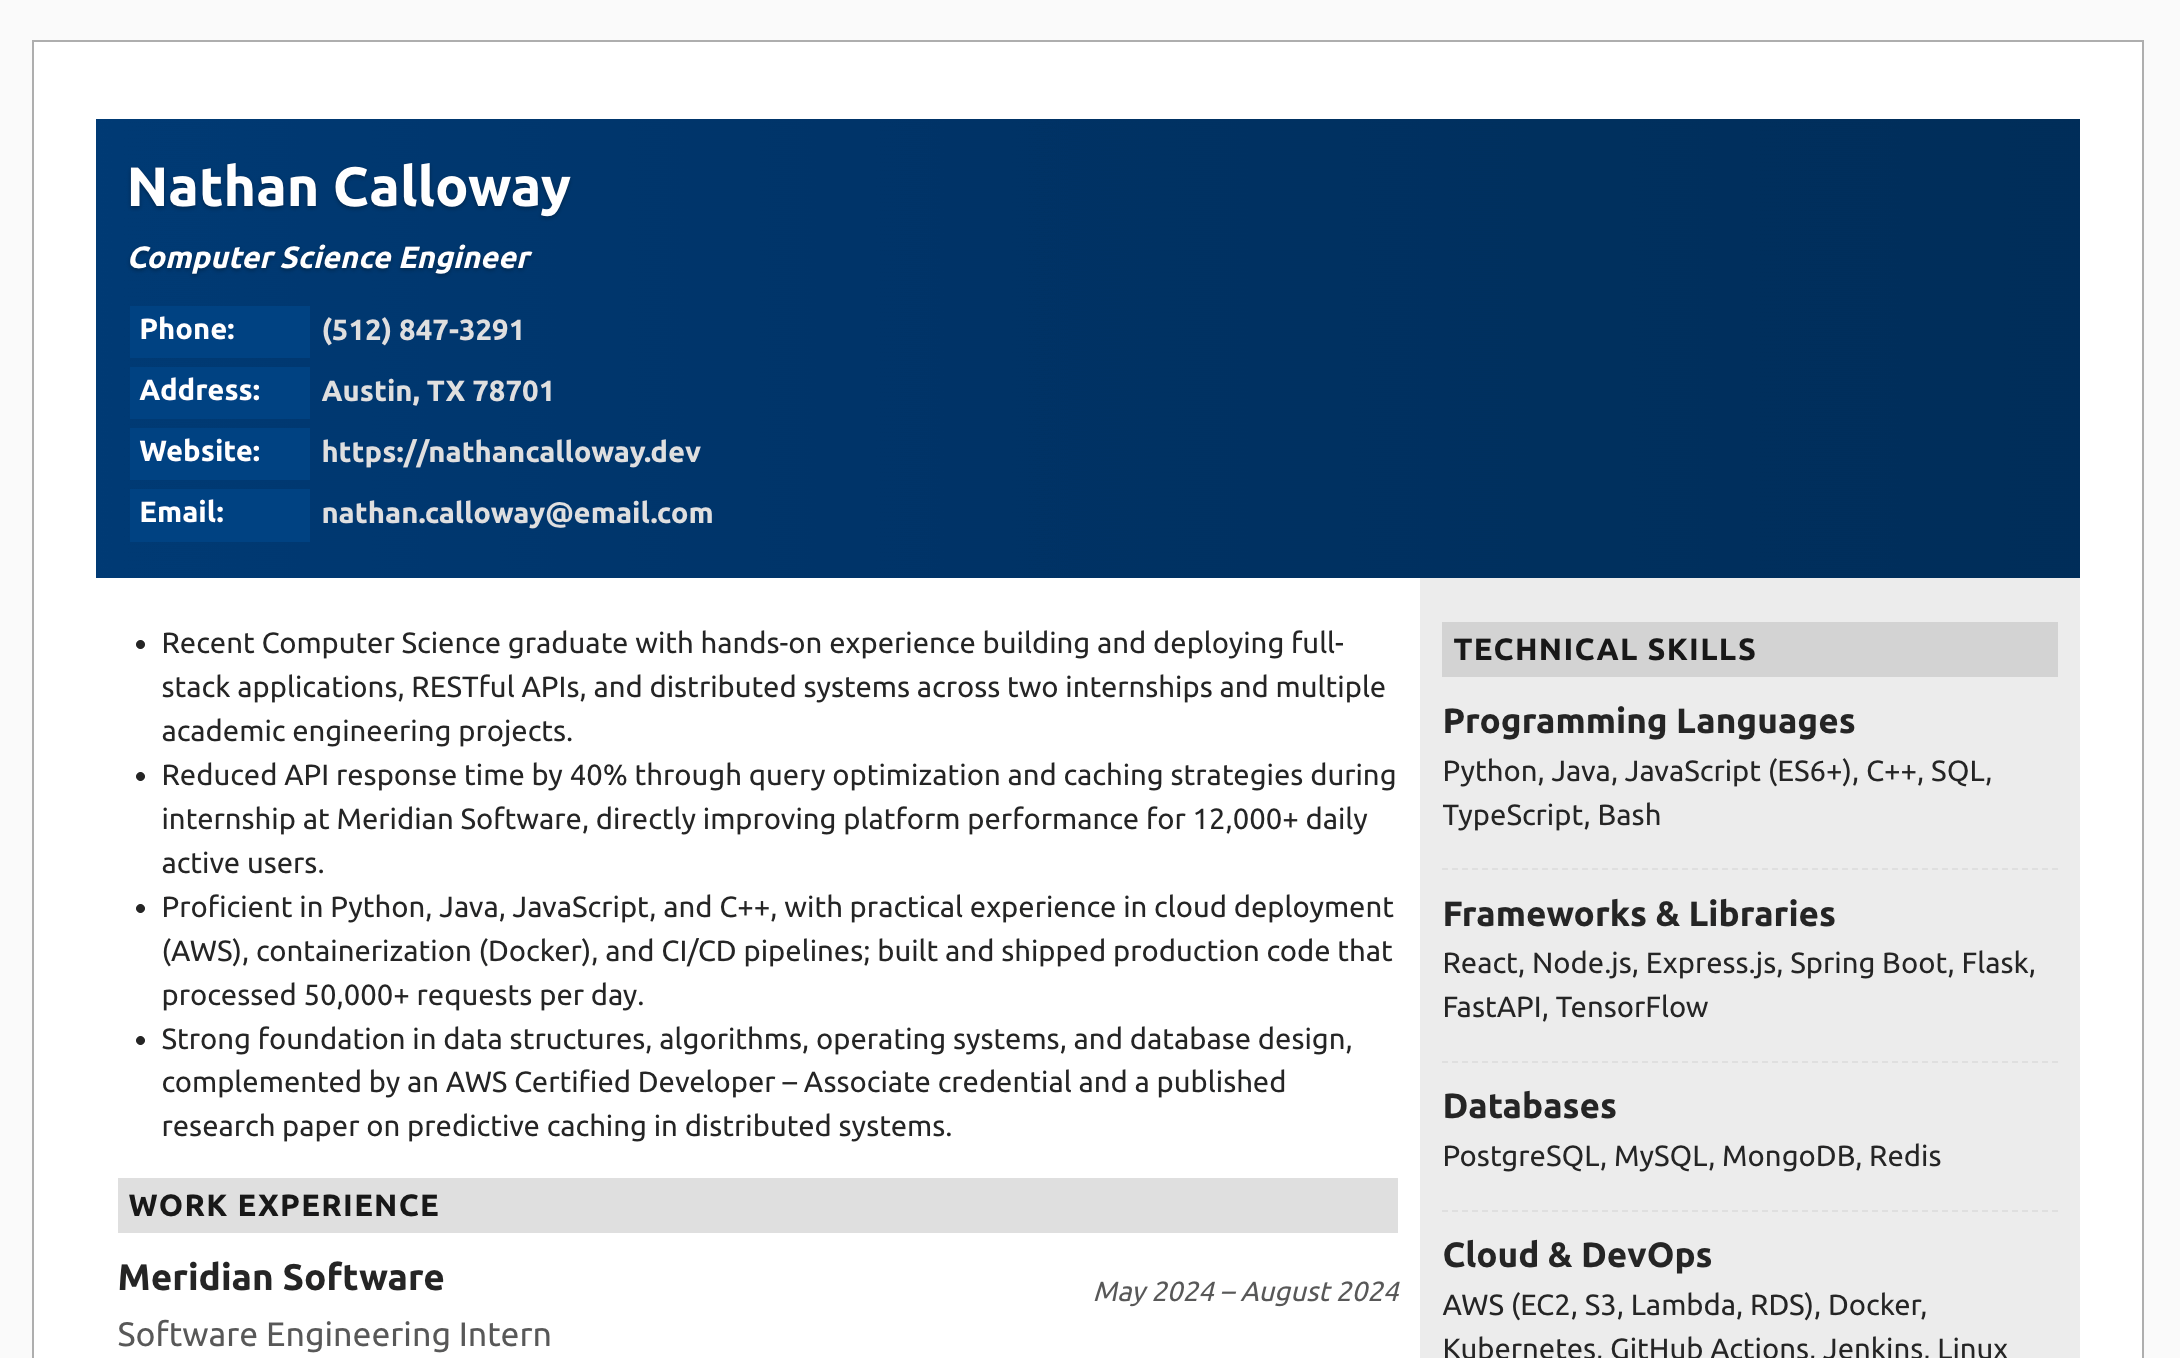Select the Nathan Calloway name heading
Image resolution: width=2180 pixels, height=1358 pixels.
point(349,187)
